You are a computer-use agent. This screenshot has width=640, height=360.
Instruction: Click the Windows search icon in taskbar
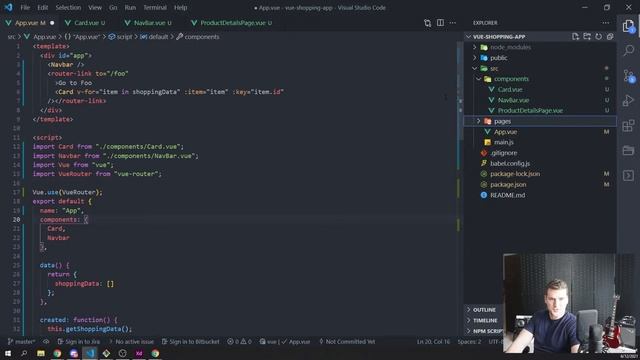click(x=24, y=353)
